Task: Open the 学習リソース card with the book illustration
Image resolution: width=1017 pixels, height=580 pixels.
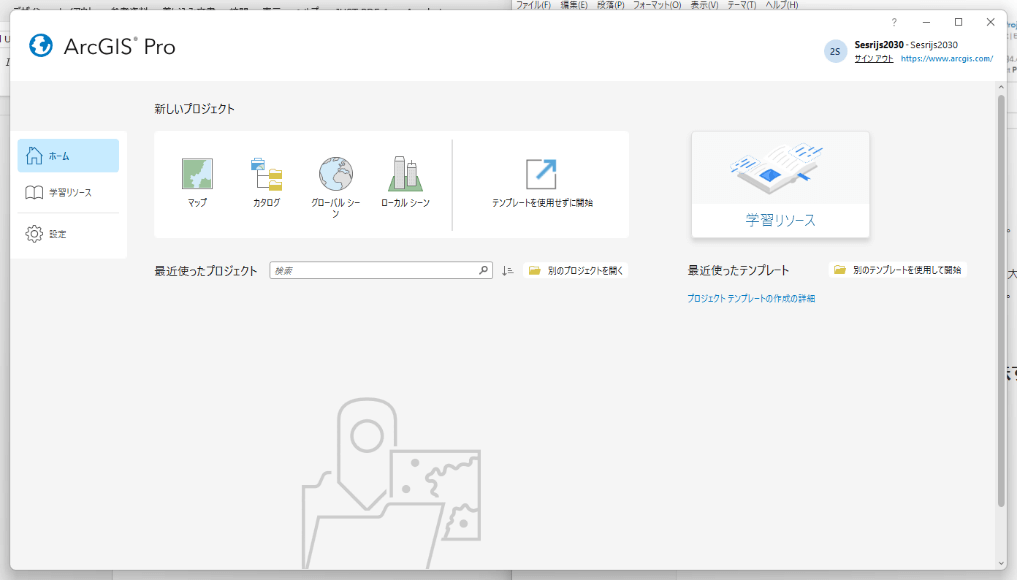Action: point(780,185)
